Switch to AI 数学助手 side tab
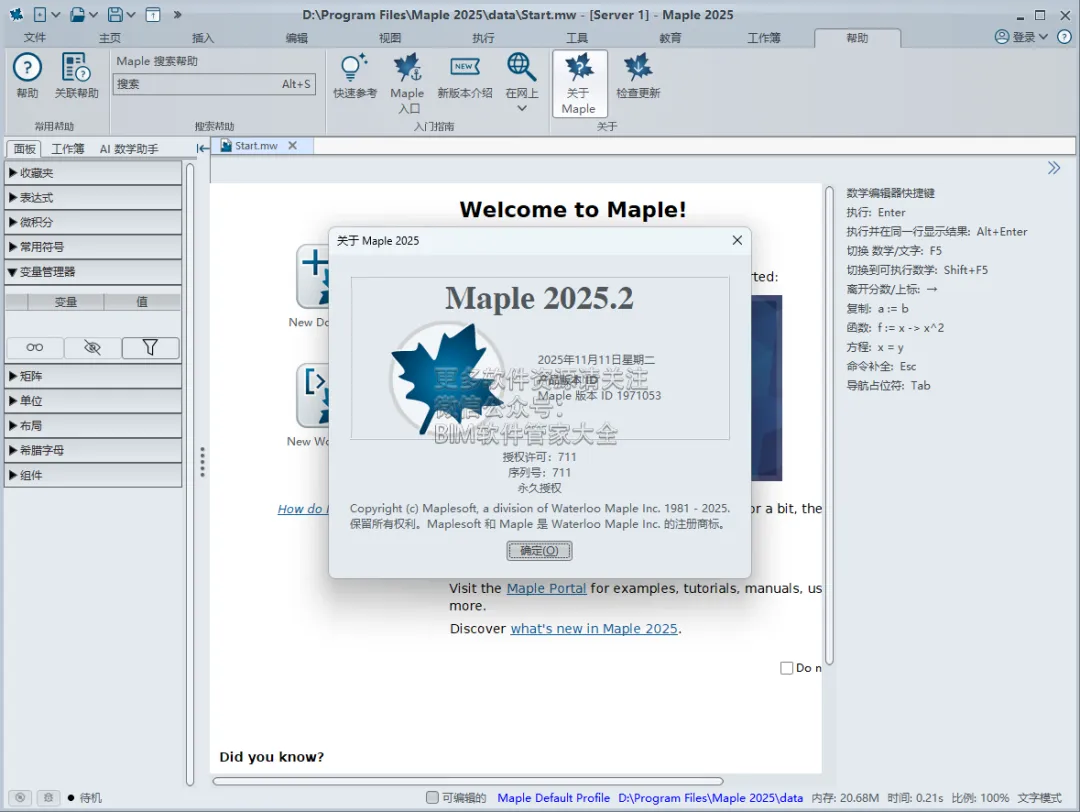The width and height of the screenshot is (1080, 812). coord(129,149)
